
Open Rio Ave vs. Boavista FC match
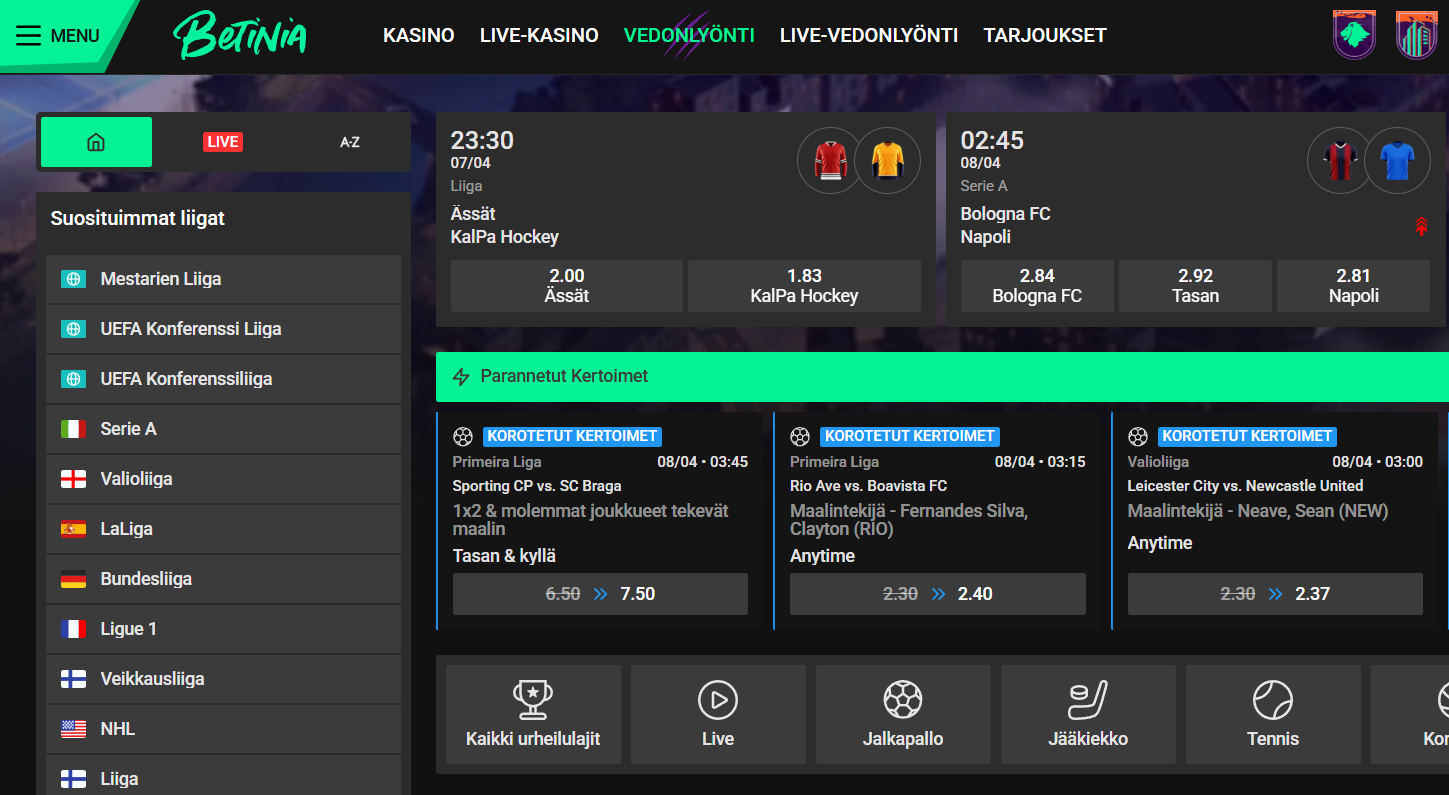[868, 486]
